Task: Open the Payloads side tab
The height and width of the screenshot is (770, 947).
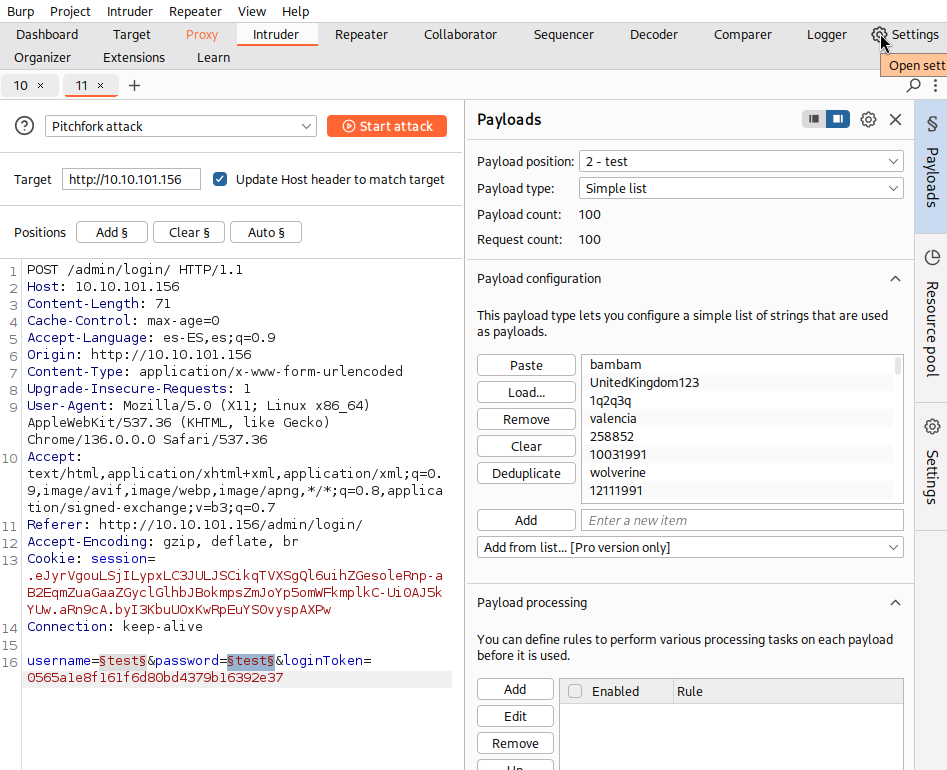Action: (931, 167)
